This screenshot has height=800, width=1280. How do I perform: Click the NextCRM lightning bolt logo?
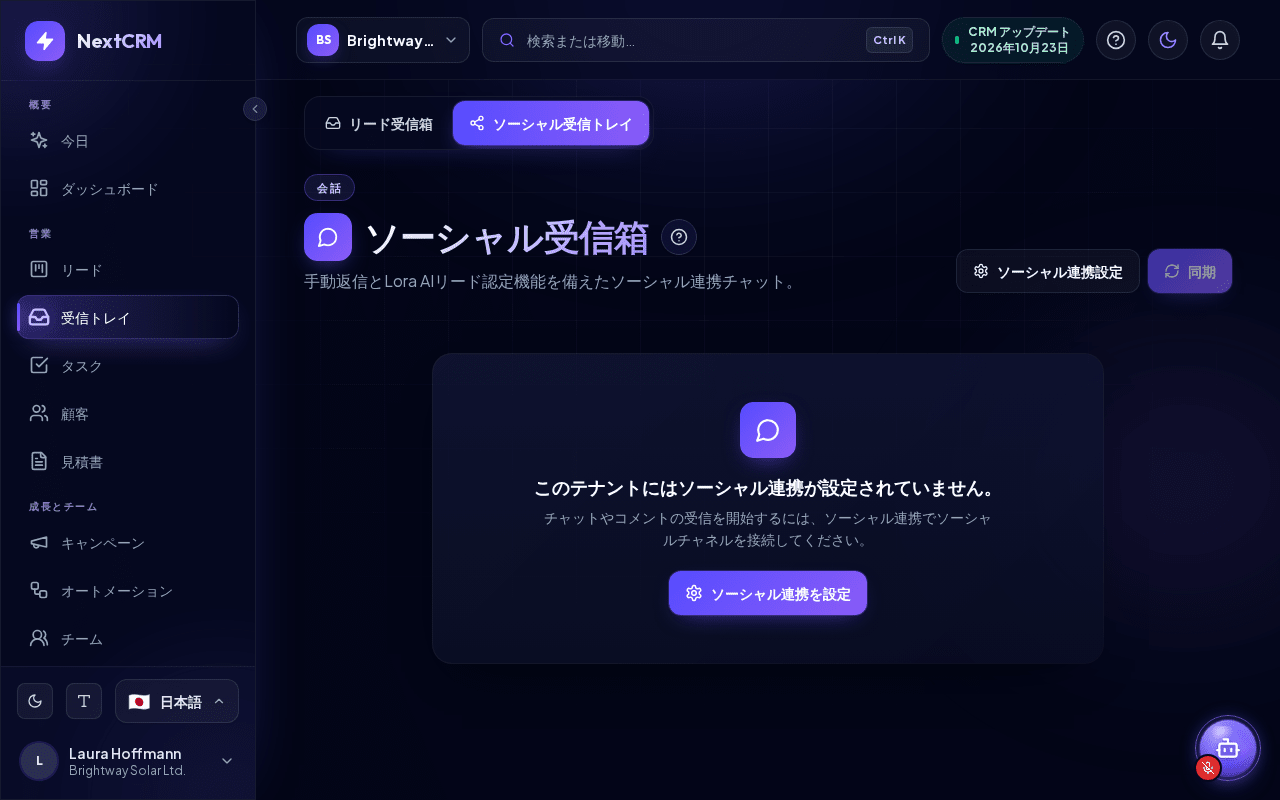pos(45,41)
